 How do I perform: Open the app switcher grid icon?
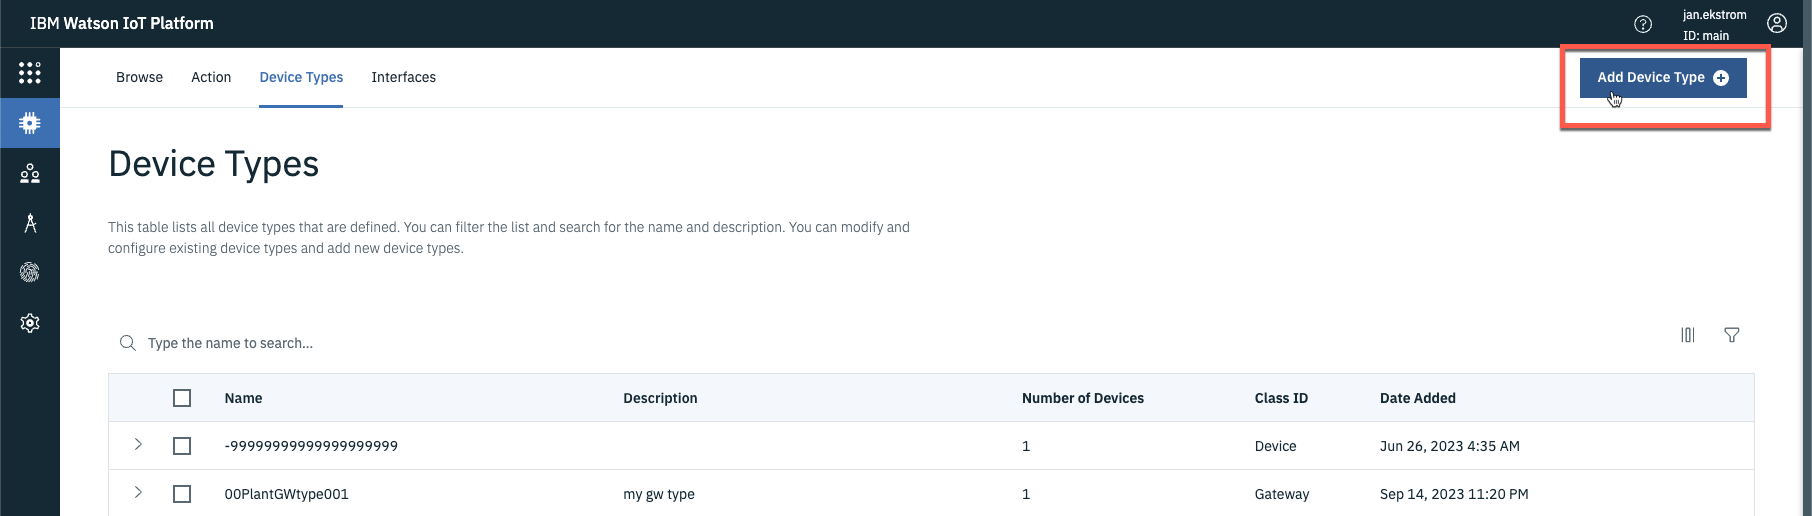click(30, 73)
